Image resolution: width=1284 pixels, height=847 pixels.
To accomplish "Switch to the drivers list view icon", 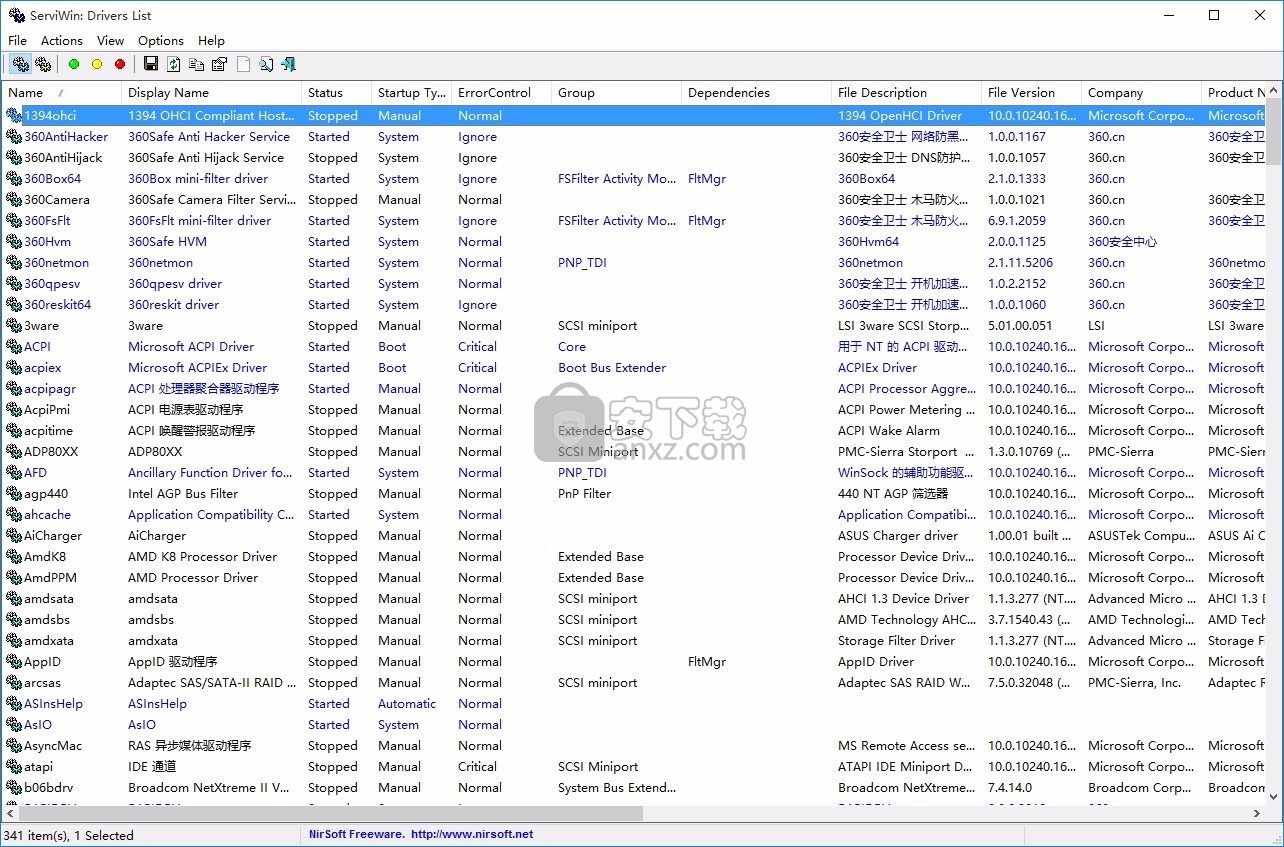I will (20, 64).
